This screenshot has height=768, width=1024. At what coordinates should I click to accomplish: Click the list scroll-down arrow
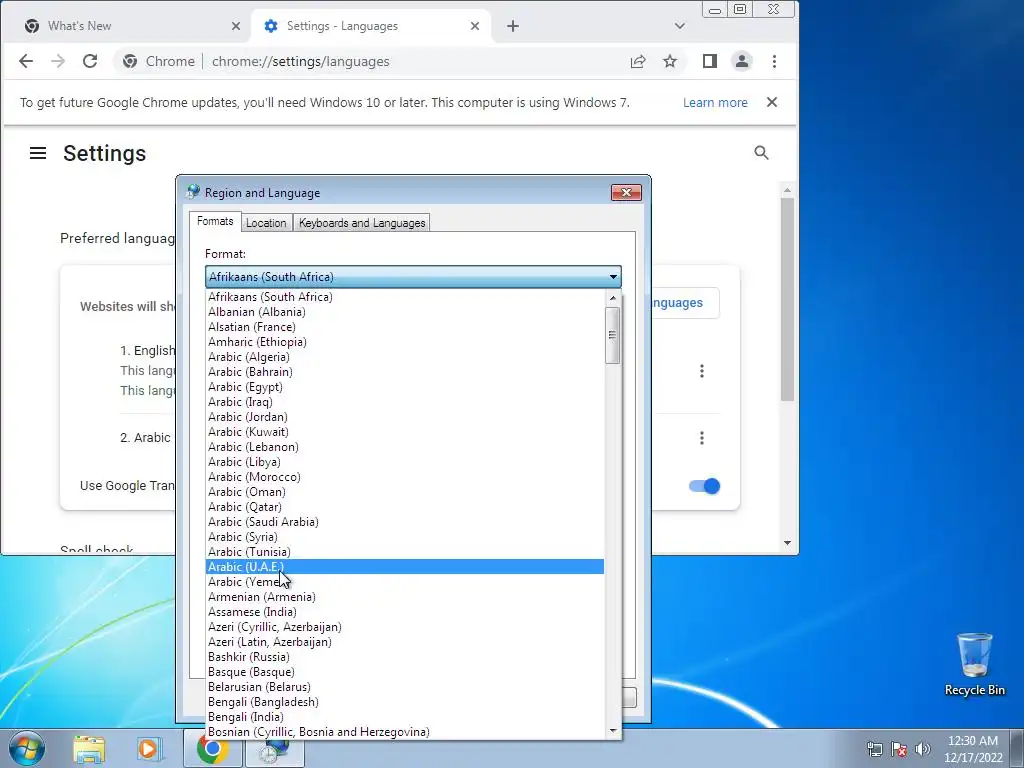tap(613, 731)
